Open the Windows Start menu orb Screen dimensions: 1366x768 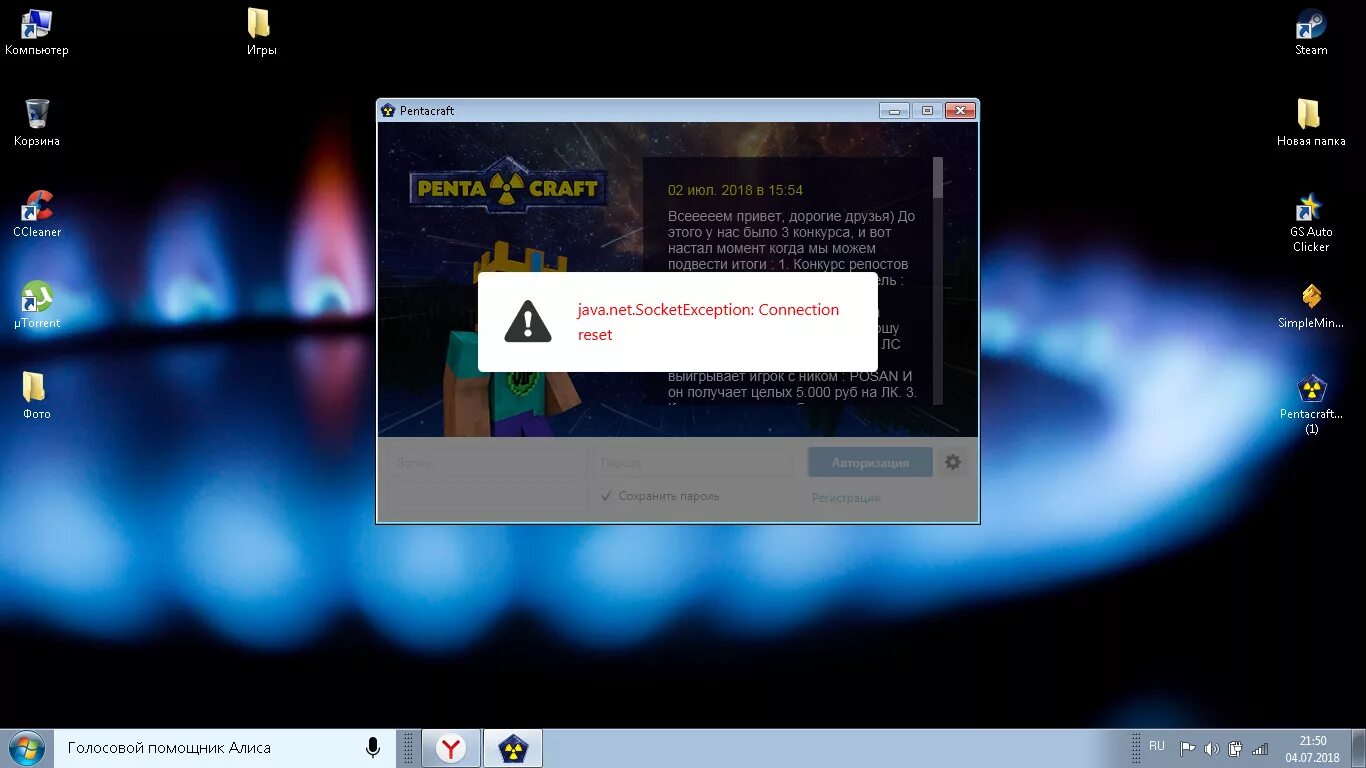[x=26, y=747]
